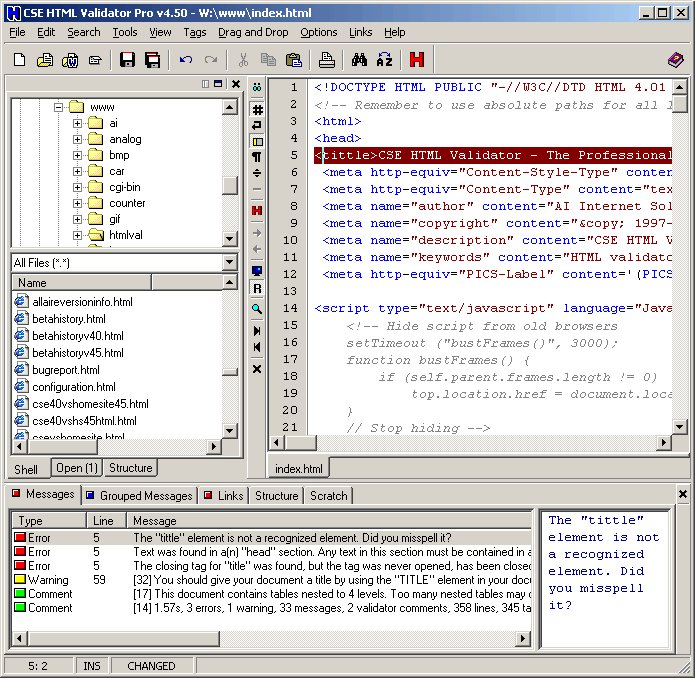Expand the cgi-bin folder node
The image size is (695, 678).
[77, 187]
